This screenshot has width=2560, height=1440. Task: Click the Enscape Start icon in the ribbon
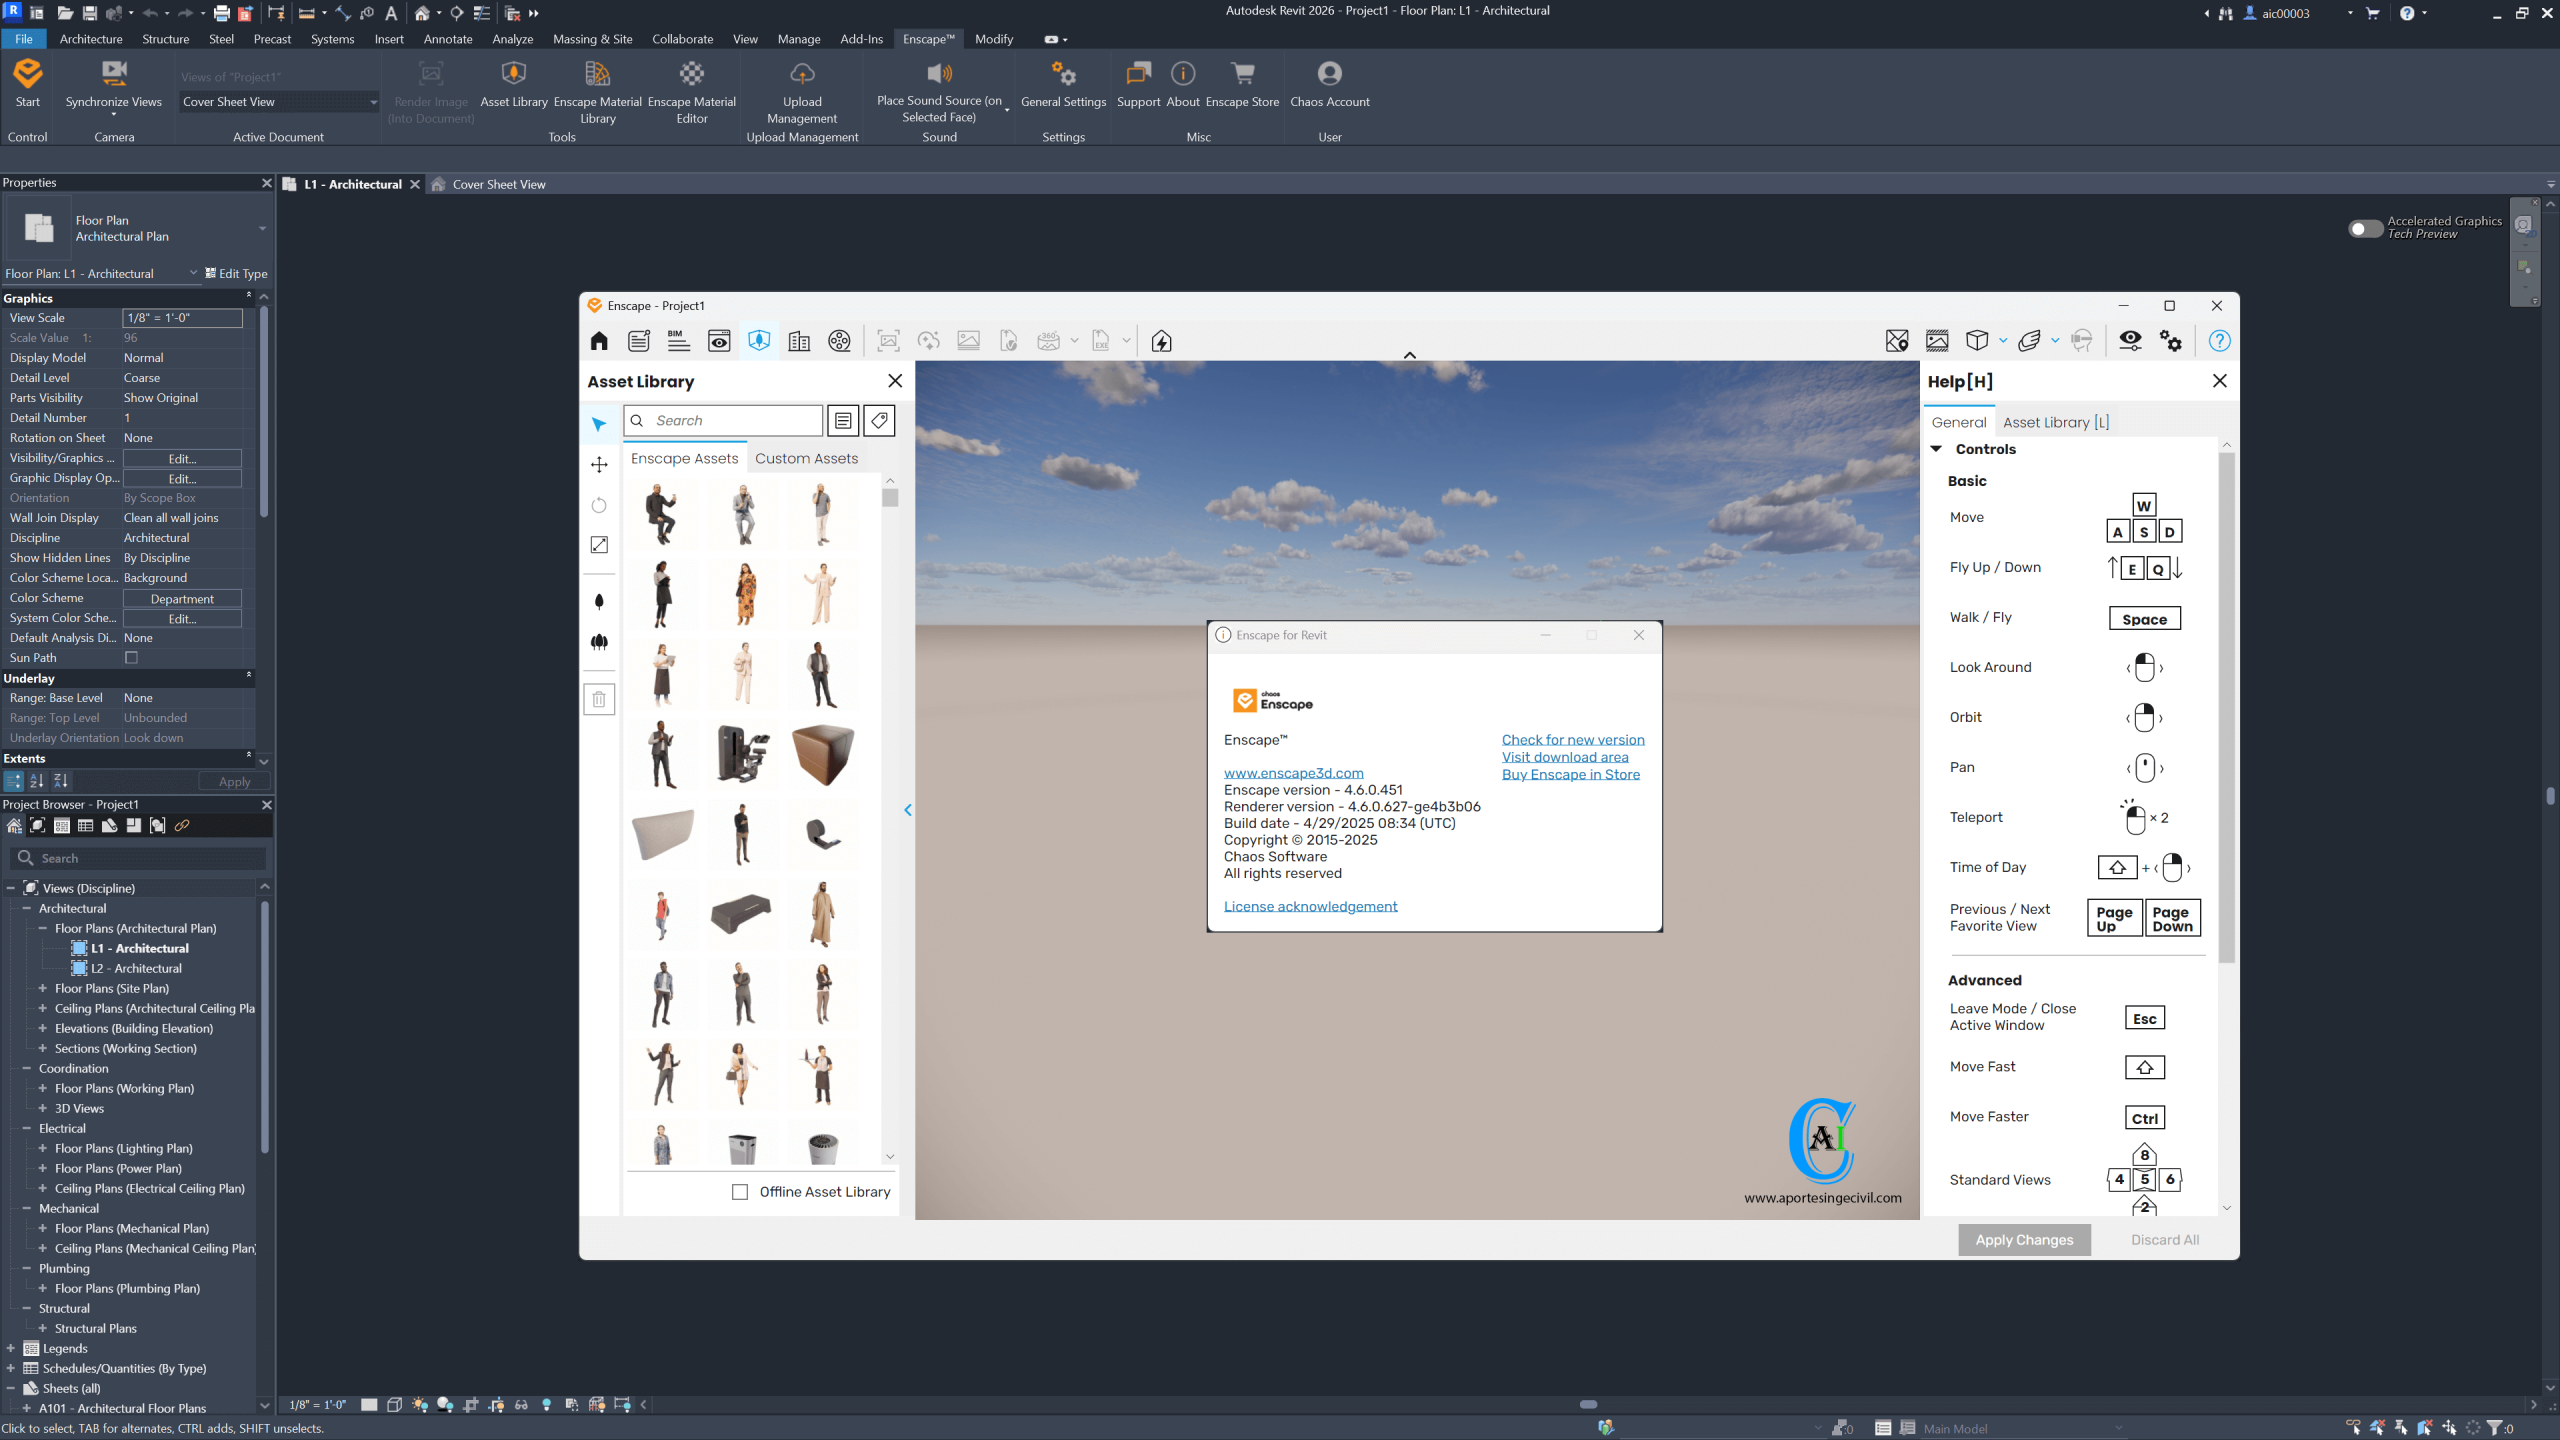click(x=28, y=74)
